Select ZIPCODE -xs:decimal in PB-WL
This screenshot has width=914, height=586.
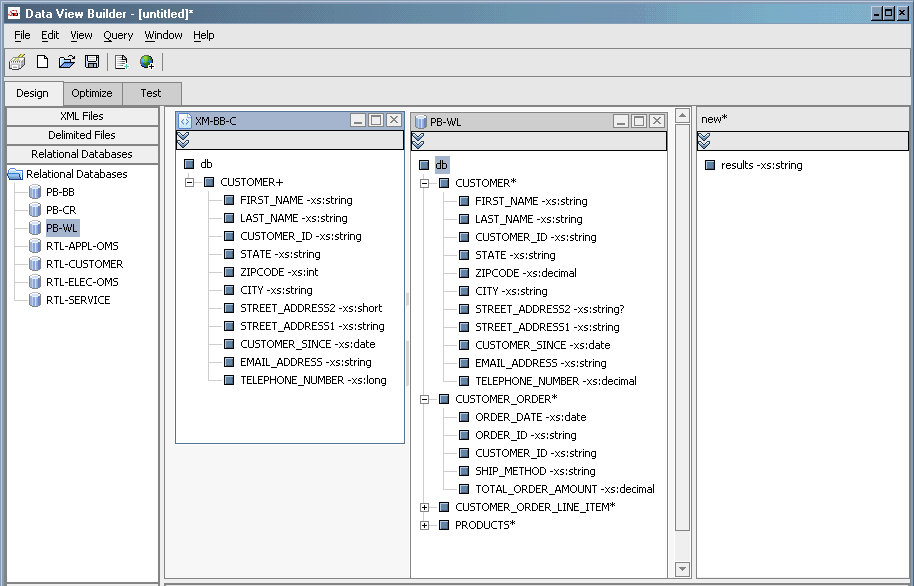[x=526, y=273]
